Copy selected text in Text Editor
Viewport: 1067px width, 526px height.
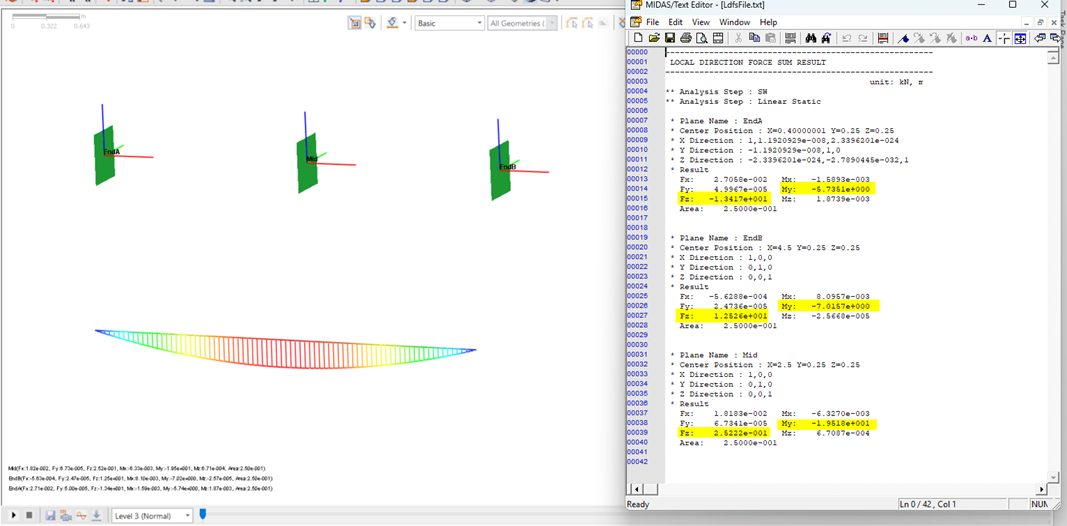754,38
